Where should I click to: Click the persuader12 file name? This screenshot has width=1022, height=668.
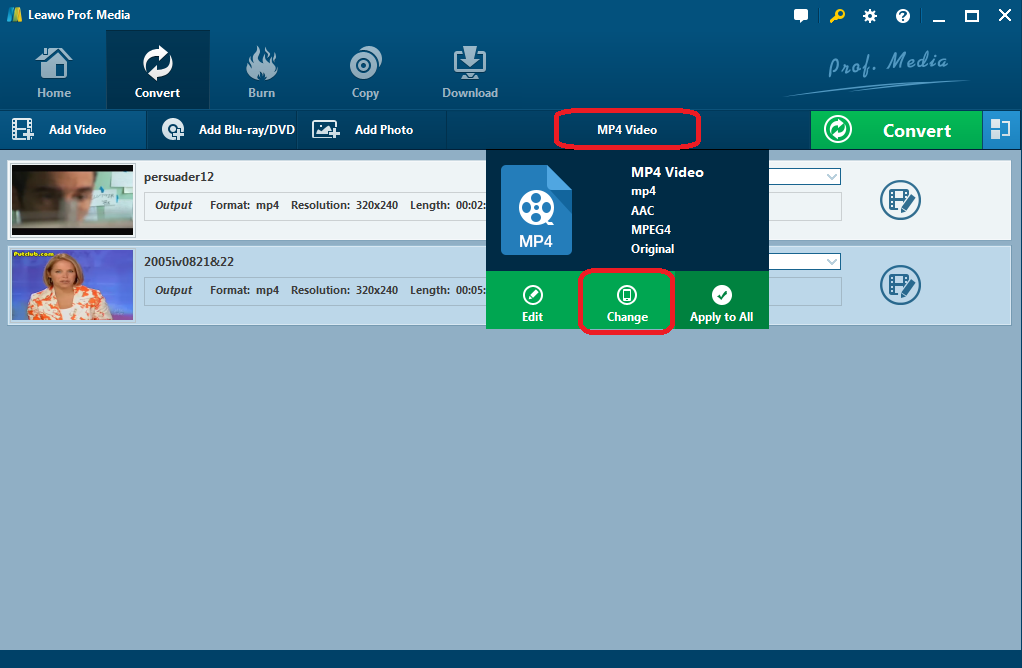[179, 177]
